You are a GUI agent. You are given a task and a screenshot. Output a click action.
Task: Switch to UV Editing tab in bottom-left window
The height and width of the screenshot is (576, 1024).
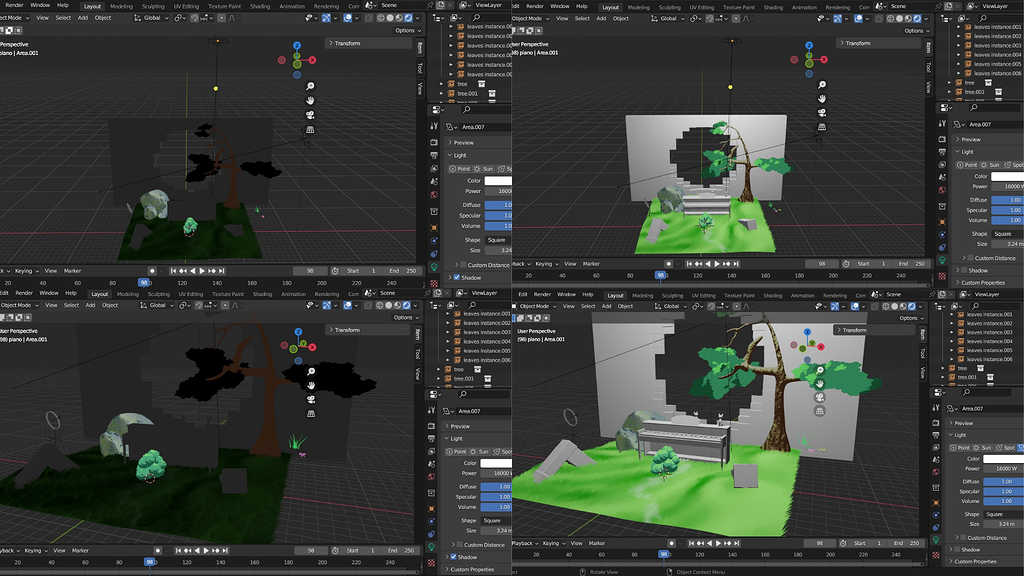coord(191,294)
